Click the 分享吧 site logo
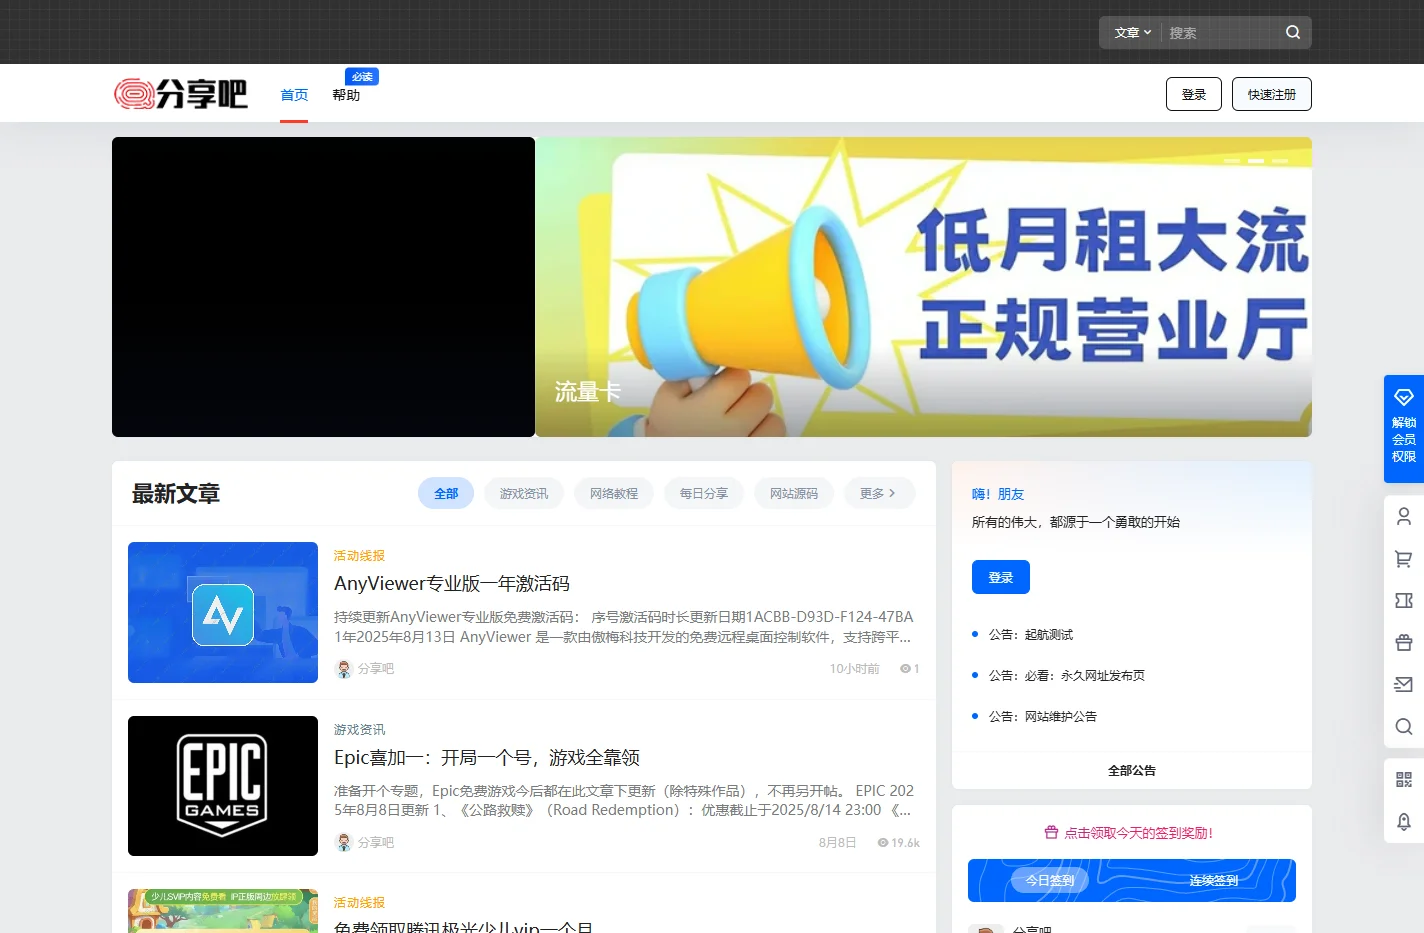 click(181, 94)
